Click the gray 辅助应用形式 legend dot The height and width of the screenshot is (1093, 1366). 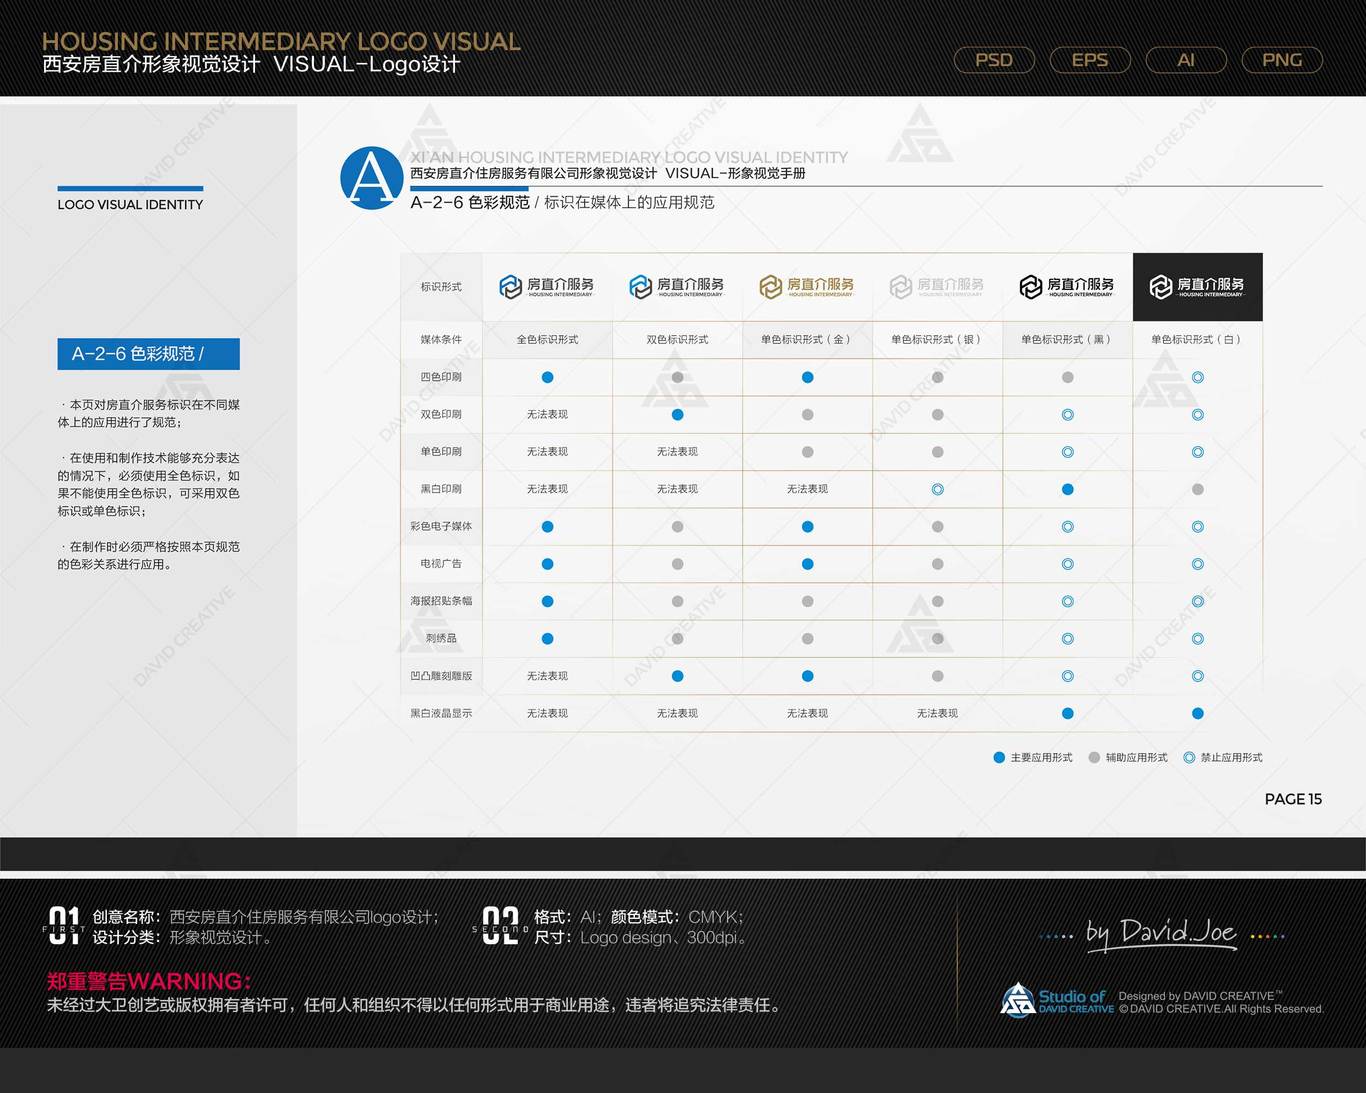(x=1094, y=757)
